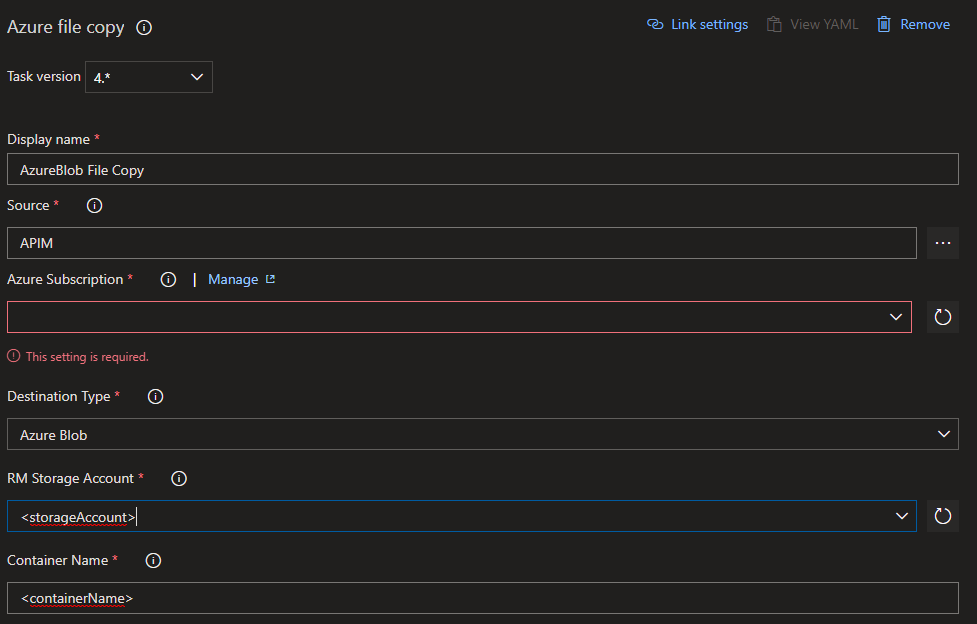Click the info icon beside RM Storage Account
The width and height of the screenshot is (977, 624).
coord(179,479)
